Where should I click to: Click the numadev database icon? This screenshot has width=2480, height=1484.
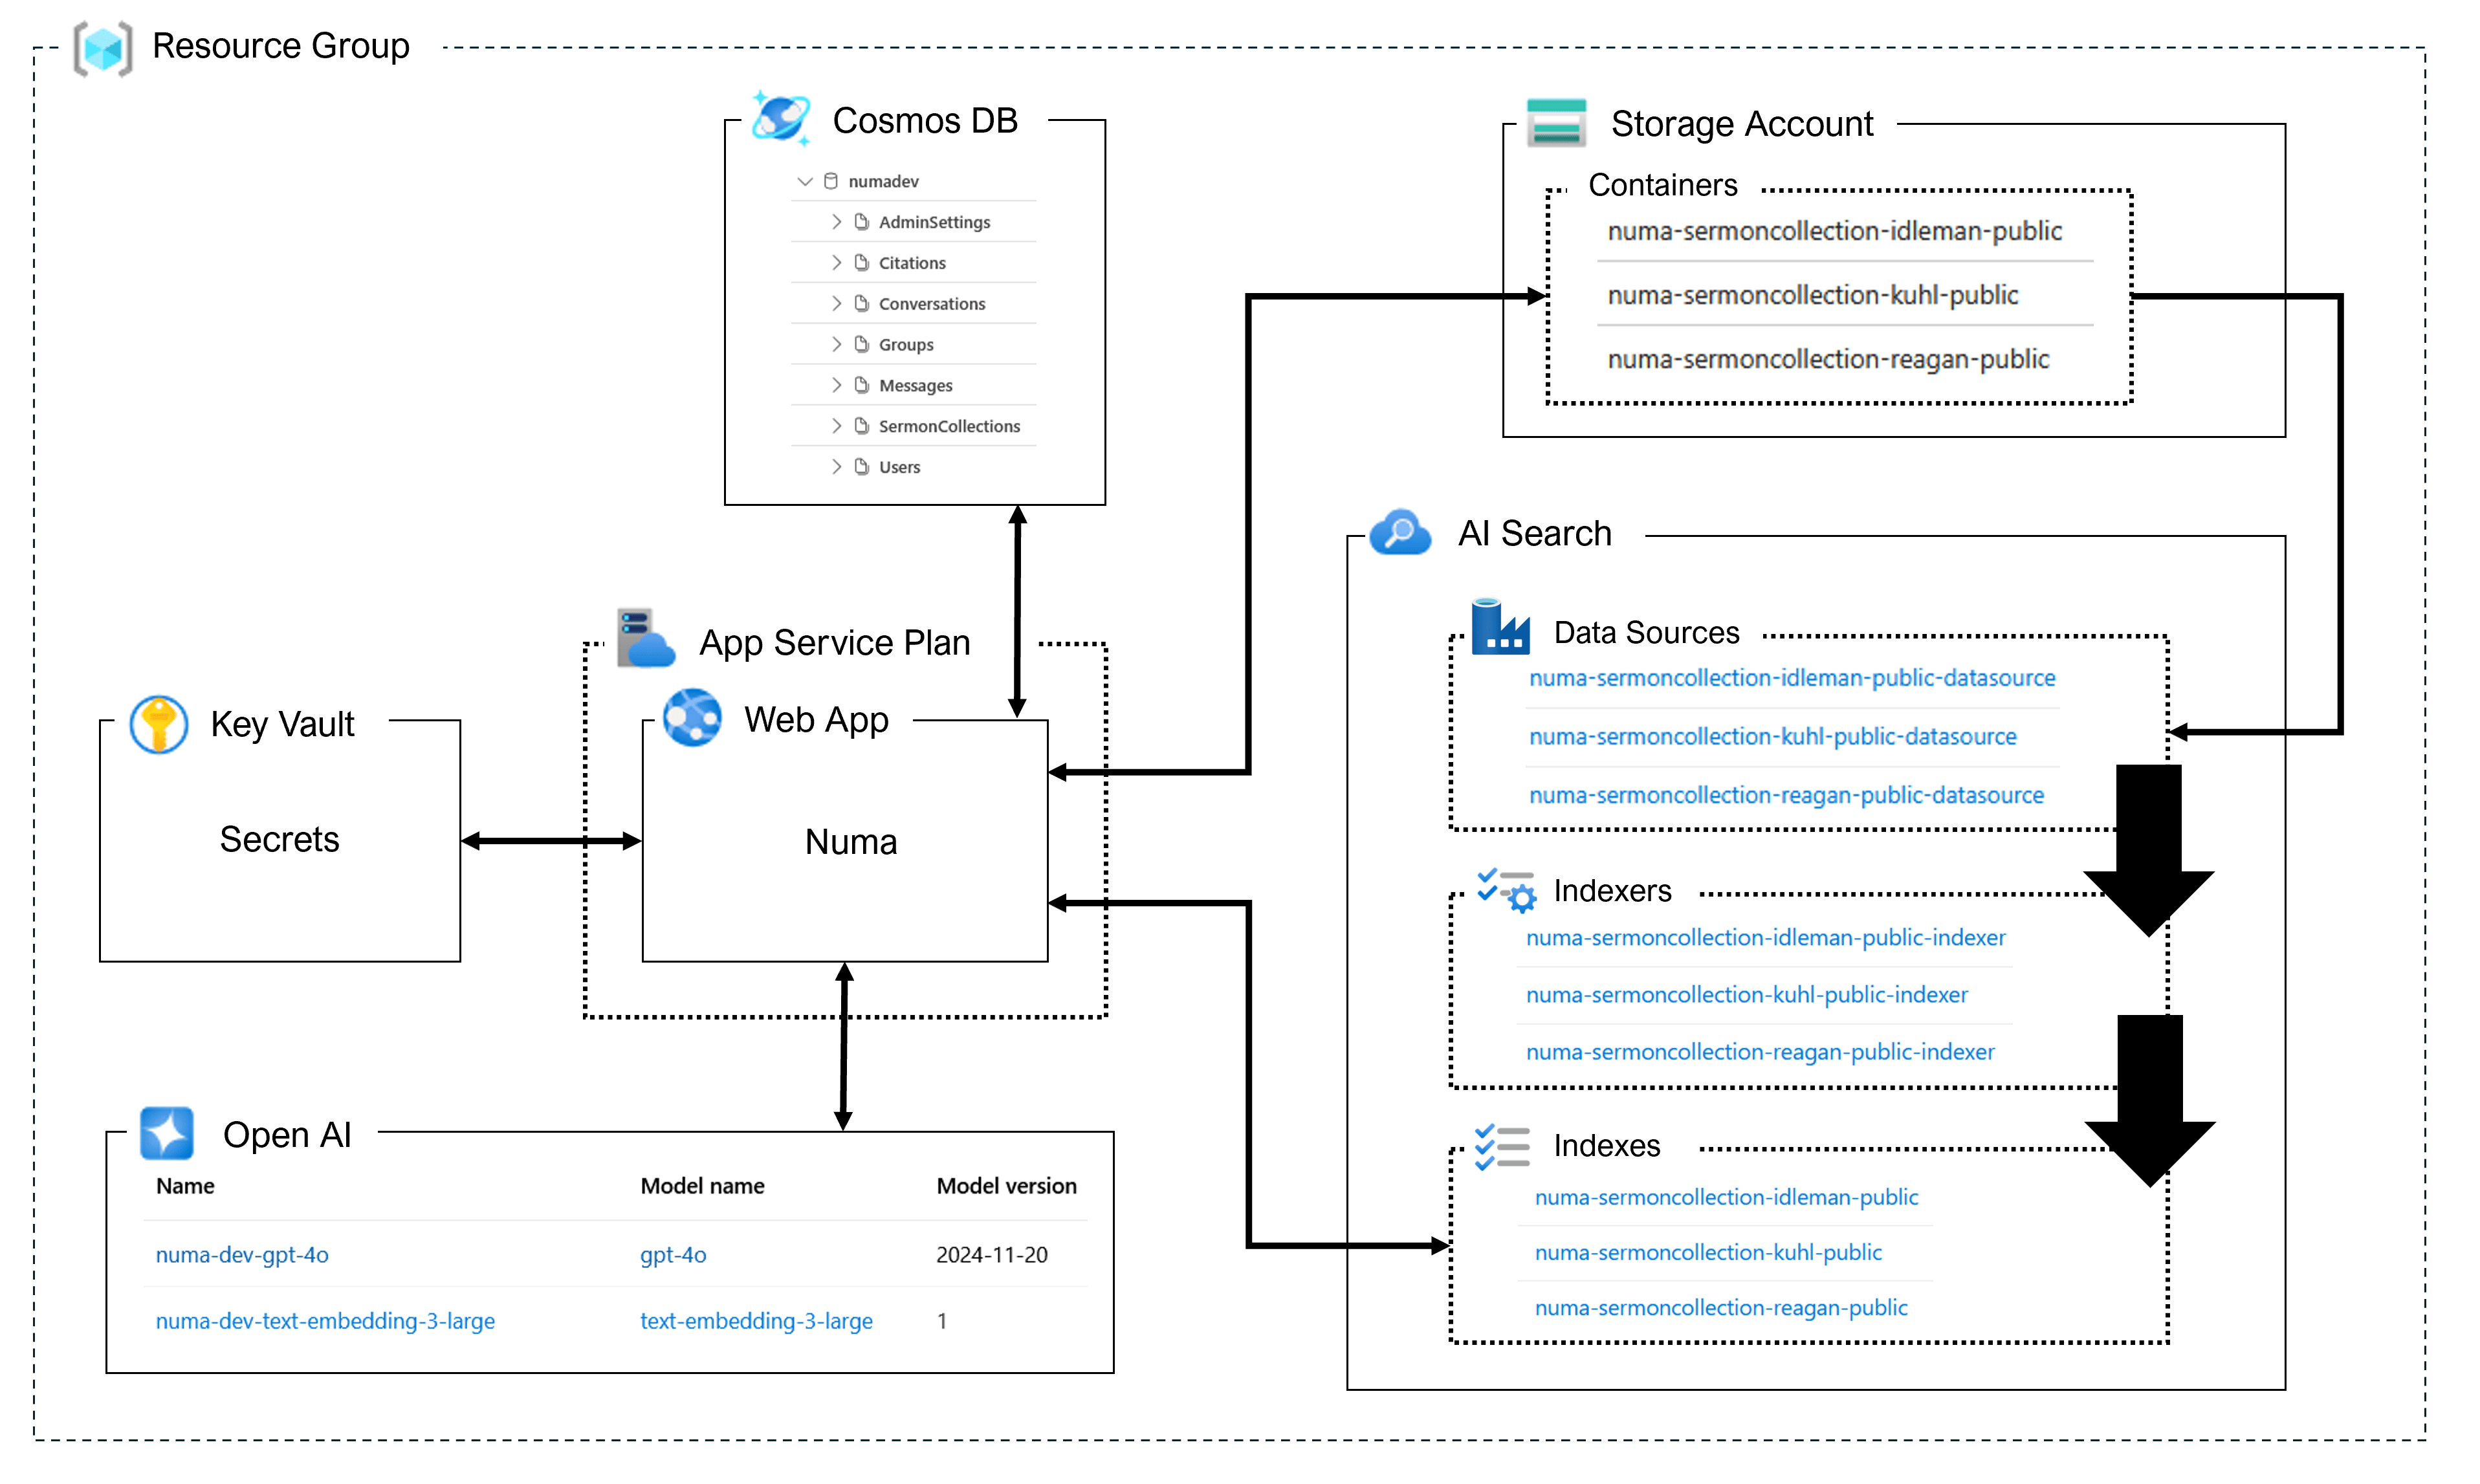coord(831,181)
